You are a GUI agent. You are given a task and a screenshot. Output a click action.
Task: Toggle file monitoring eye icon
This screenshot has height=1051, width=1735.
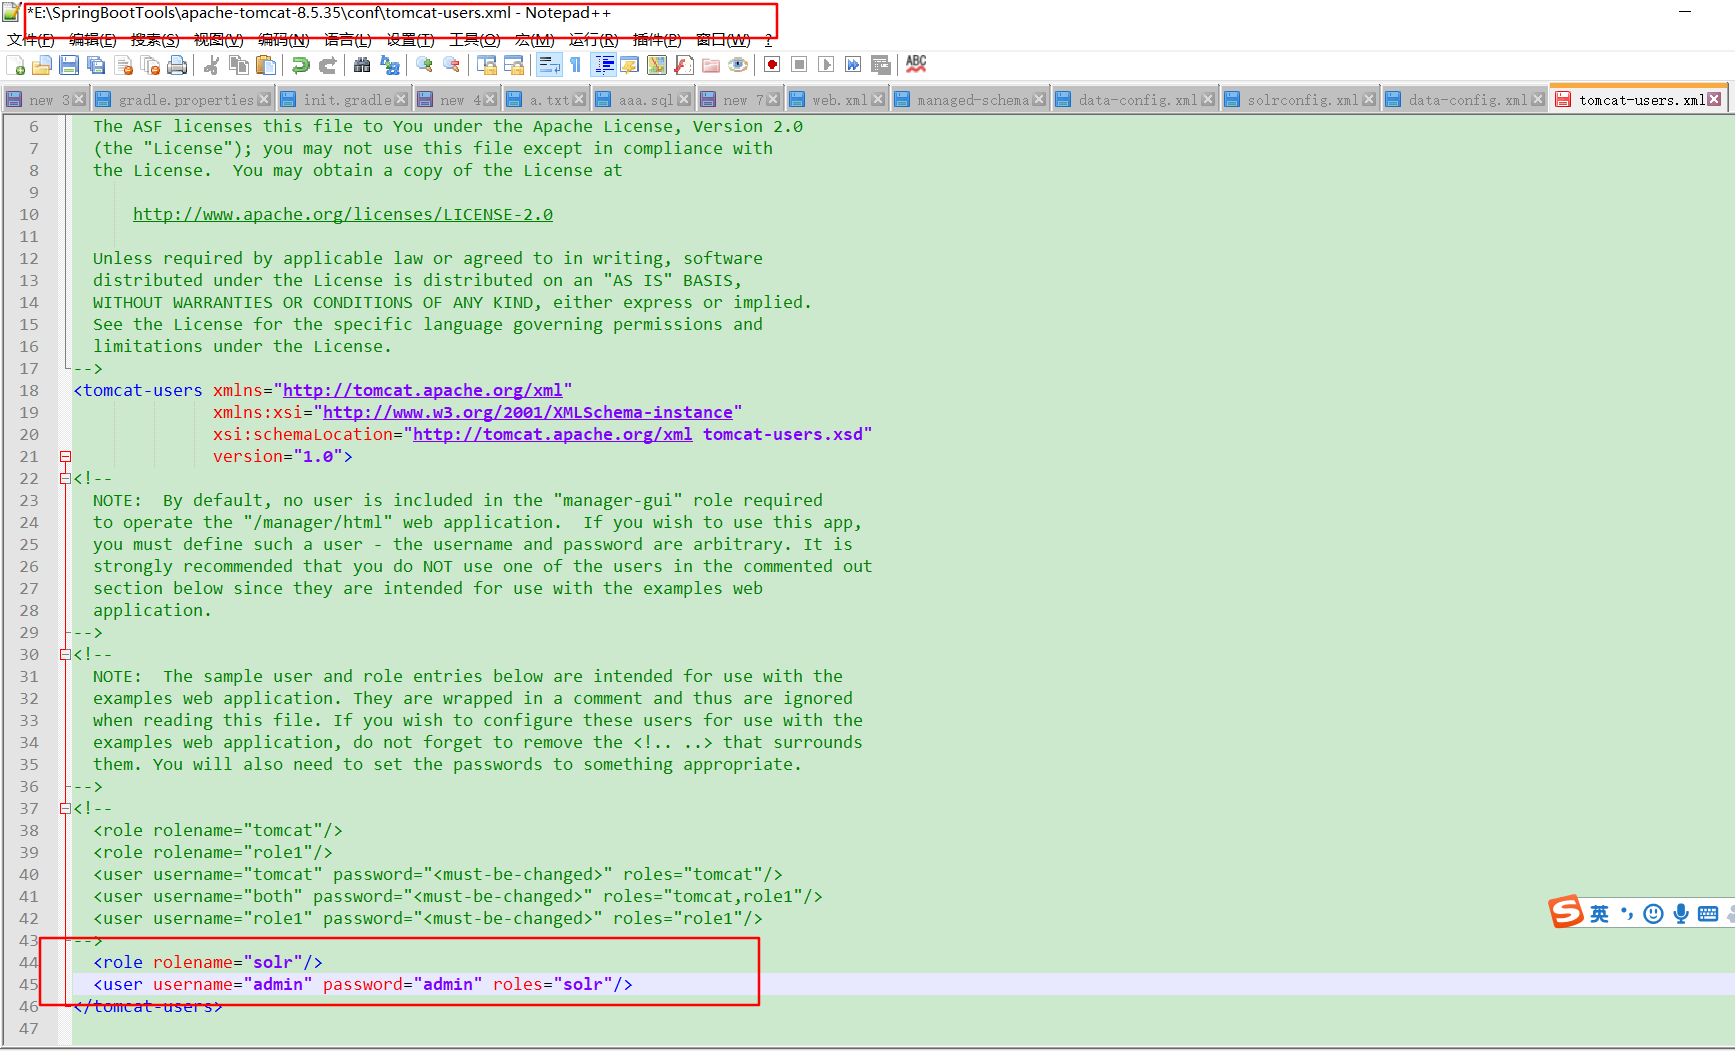(x=738, y=66)
